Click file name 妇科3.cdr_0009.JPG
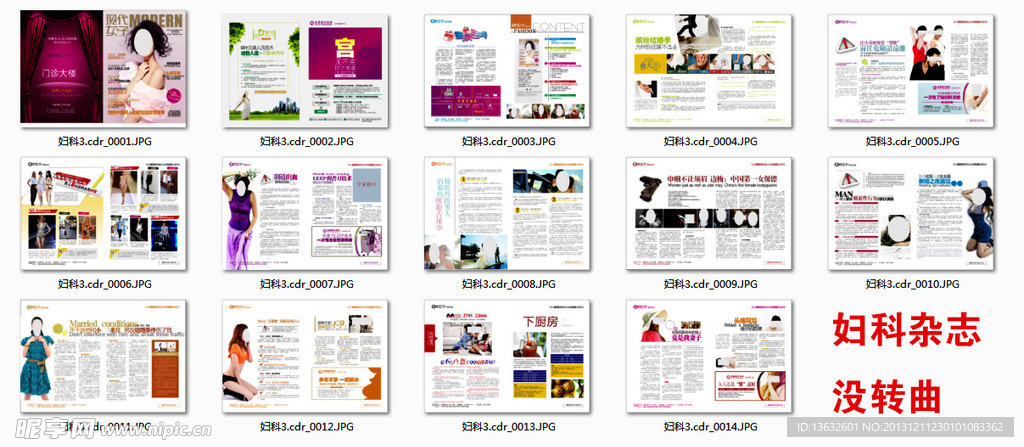Image resolution: width=1024 pixels, height=447 pixels. pyautogui.click(x=711, y=284)
